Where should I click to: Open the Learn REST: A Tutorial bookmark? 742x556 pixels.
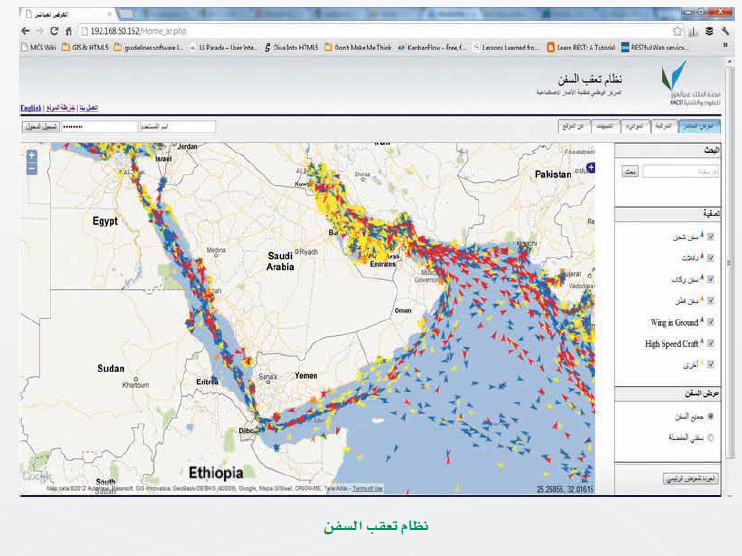[x=581, y=47]
